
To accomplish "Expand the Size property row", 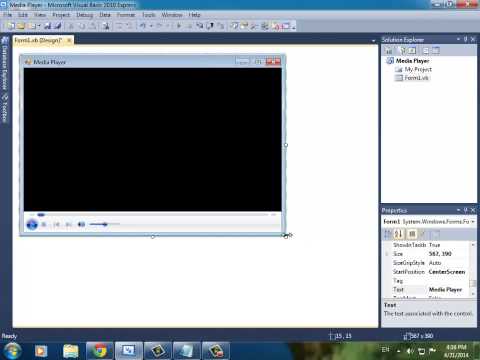I will coord(387,254).
